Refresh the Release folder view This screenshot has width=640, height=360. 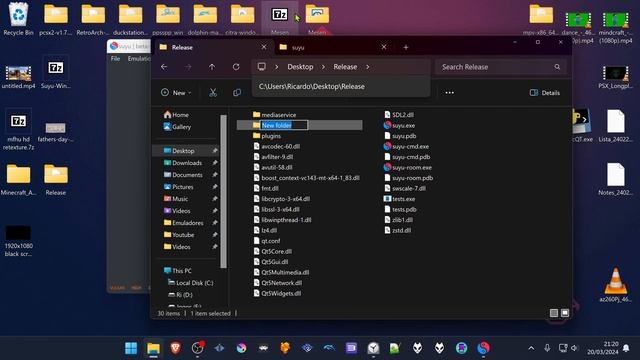[x=236, y=67]
